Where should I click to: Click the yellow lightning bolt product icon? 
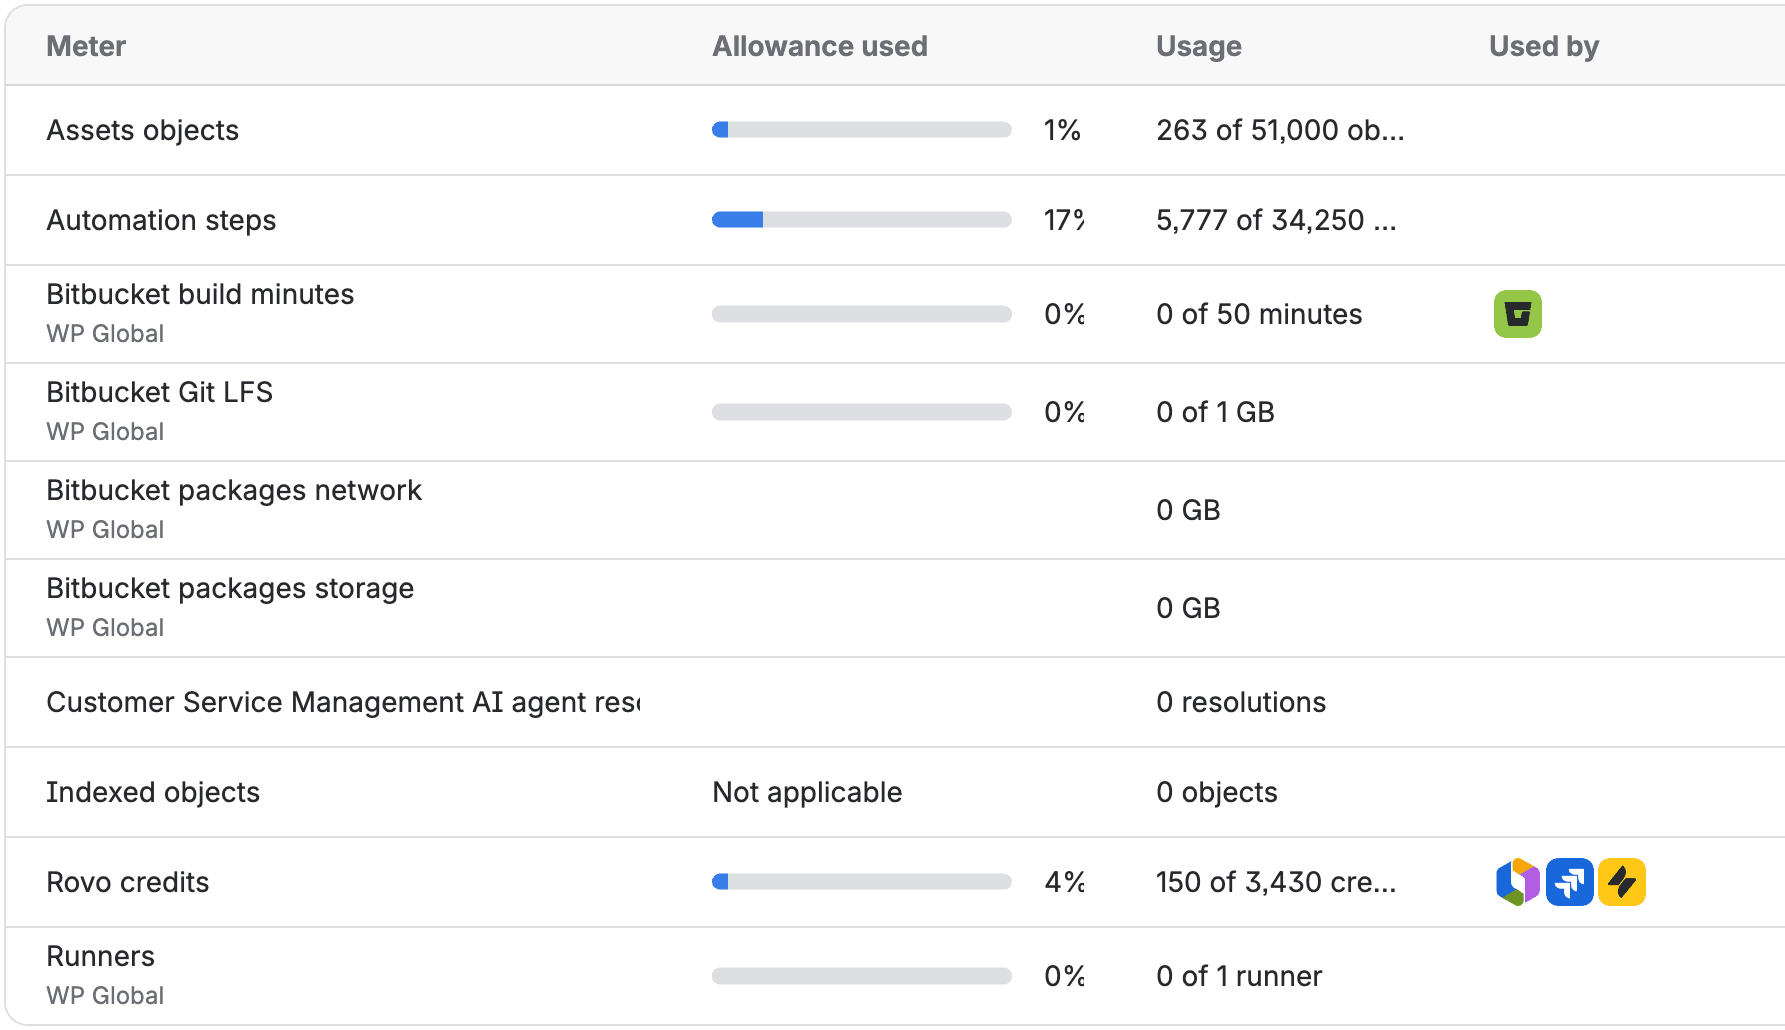1621,882
